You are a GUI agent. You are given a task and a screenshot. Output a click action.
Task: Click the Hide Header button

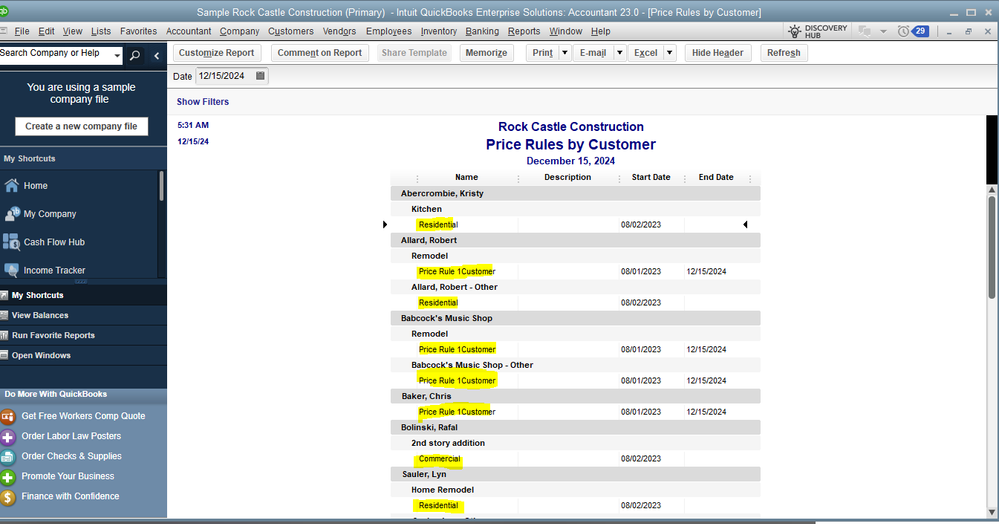(717, 53)
